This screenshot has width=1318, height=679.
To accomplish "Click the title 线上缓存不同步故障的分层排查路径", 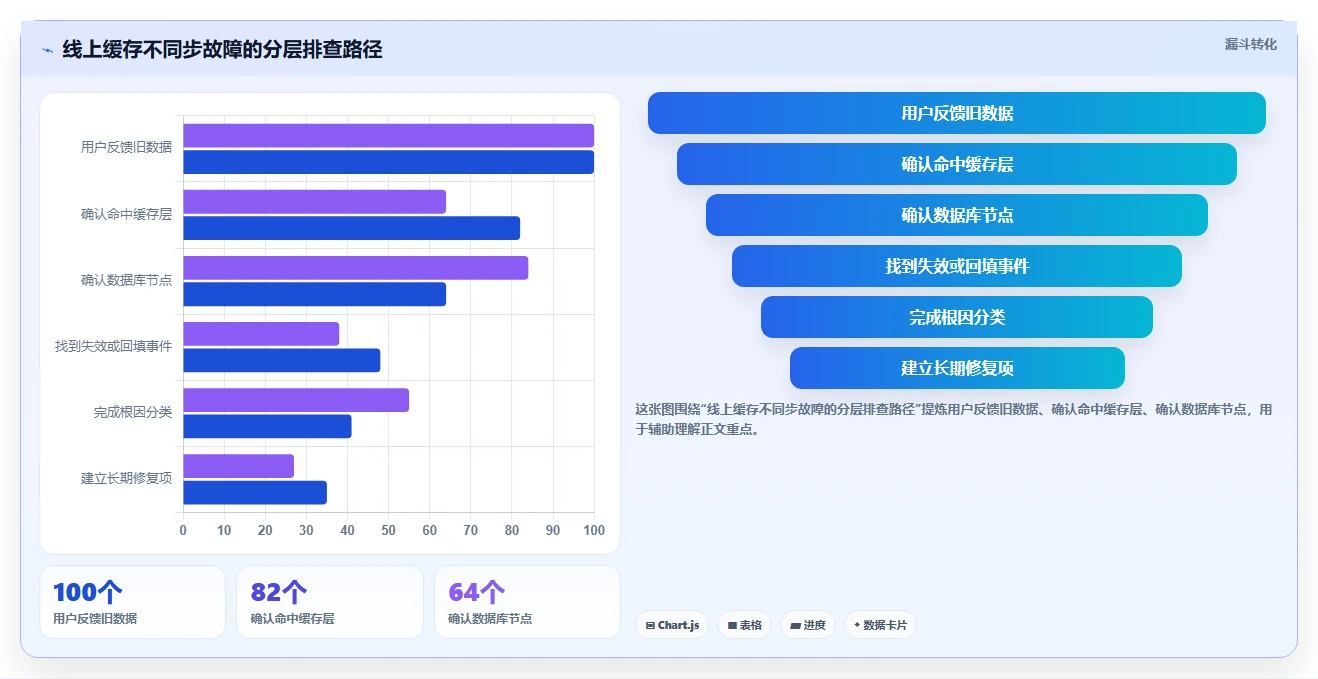I will tap(222, 49).
